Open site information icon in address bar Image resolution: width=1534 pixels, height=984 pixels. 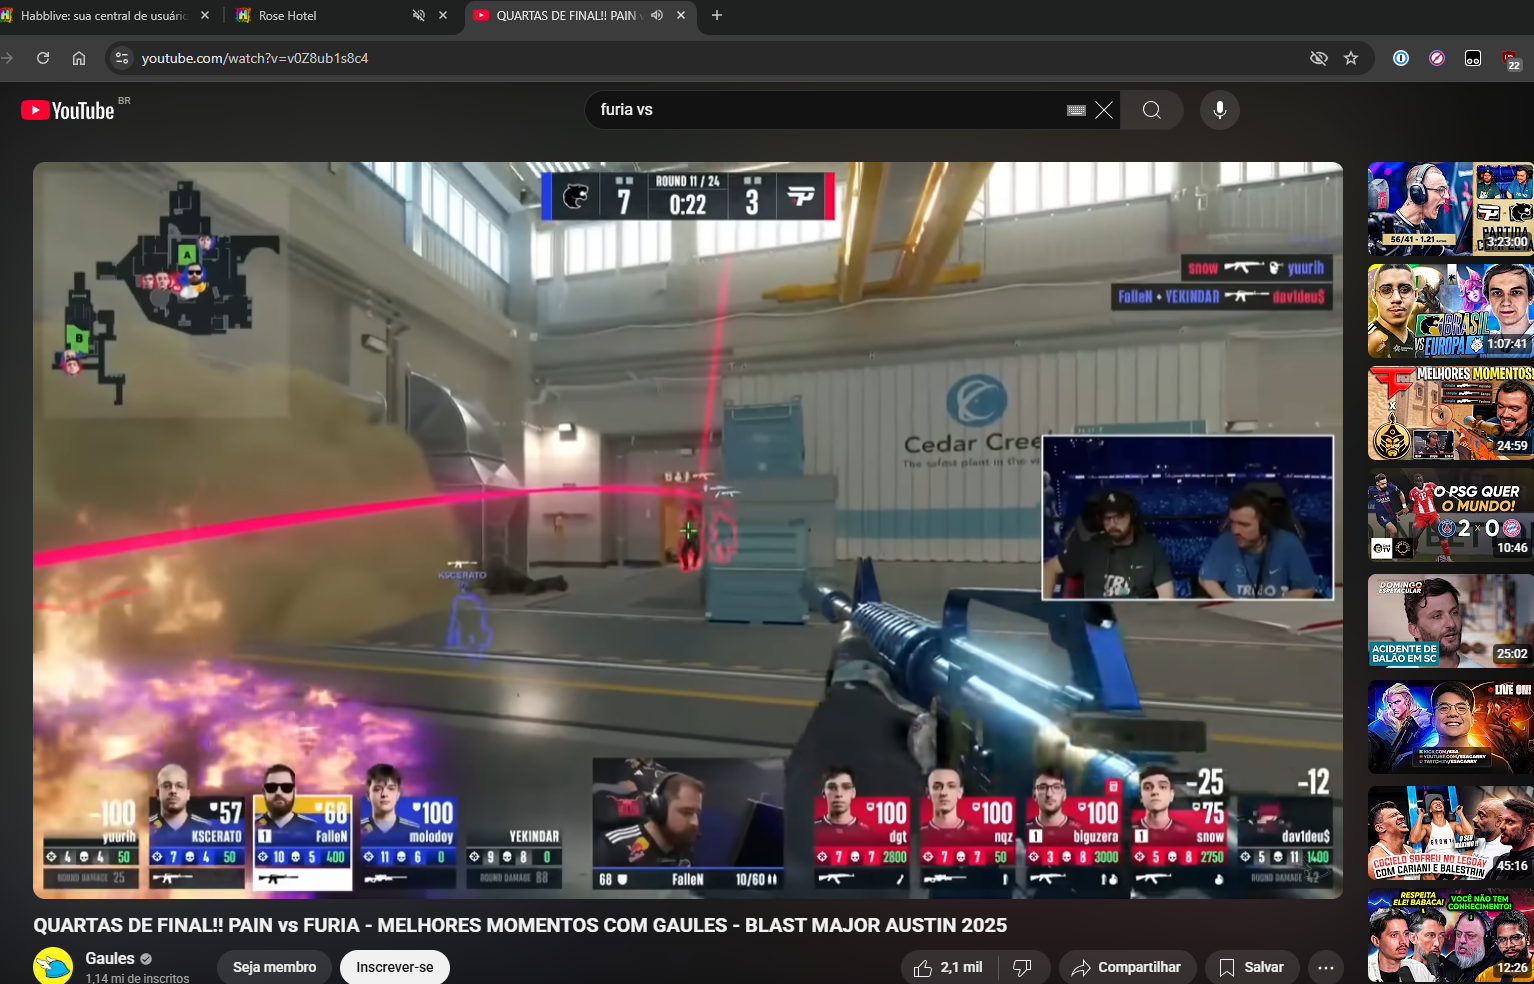pos(122,58)
